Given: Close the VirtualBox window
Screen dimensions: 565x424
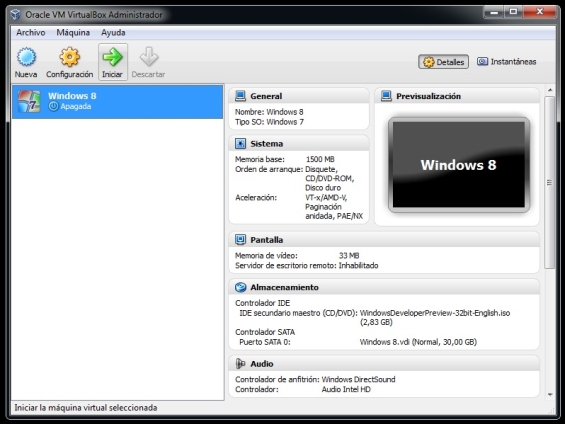Looking at the screenshot, I should click(539, 12).
